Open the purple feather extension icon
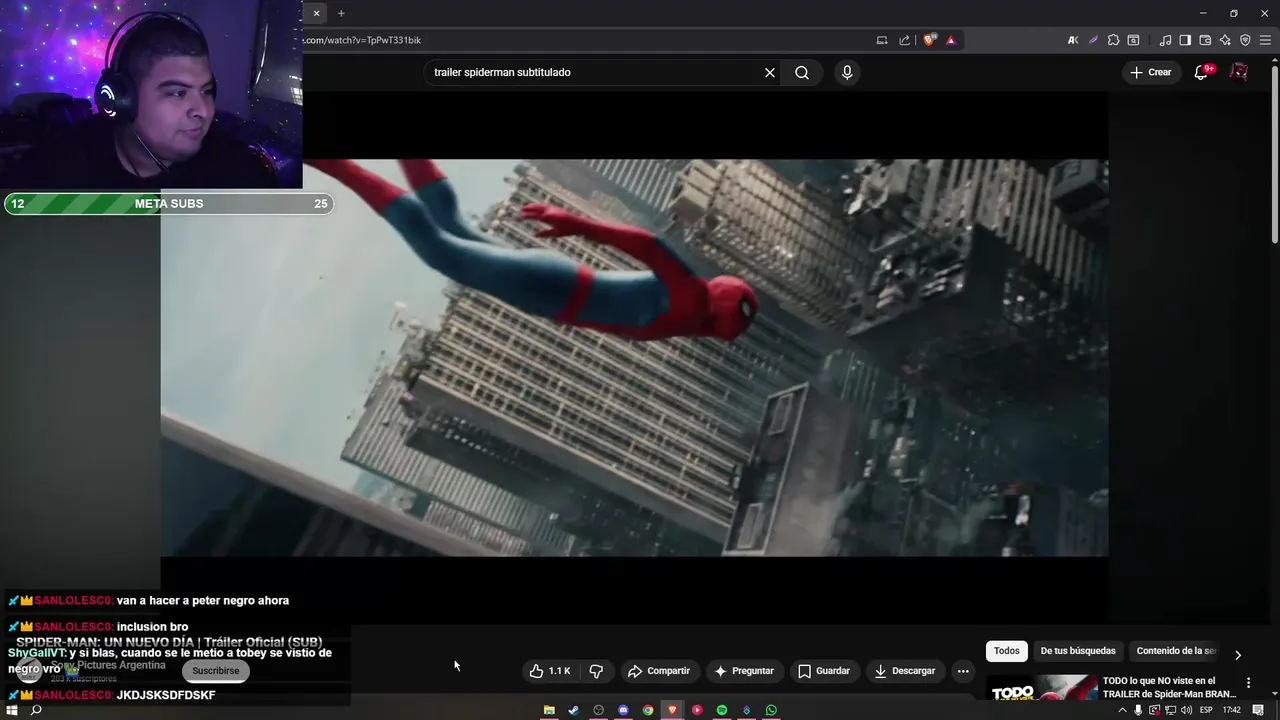Screen dimensions: 1280x720 tap(1093, 40)
